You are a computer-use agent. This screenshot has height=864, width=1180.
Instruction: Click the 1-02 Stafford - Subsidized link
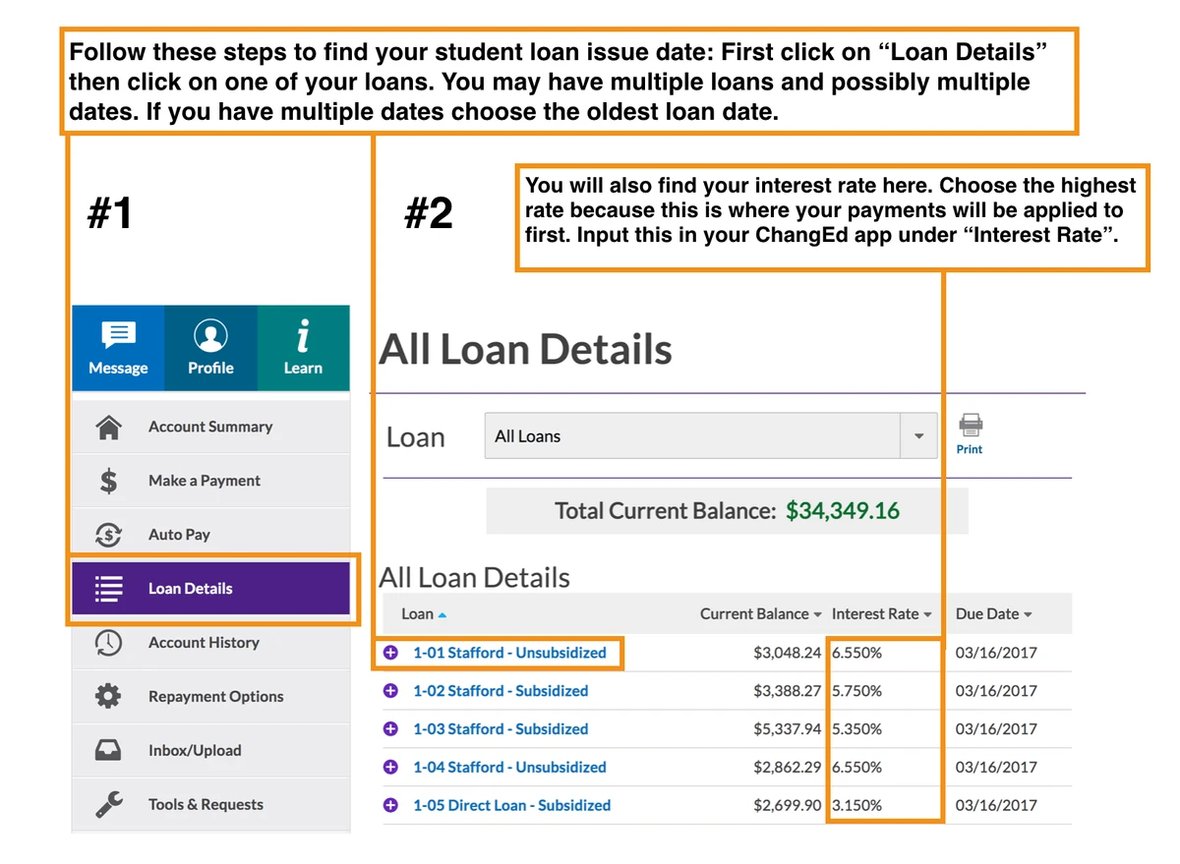[x=500, y=690]
